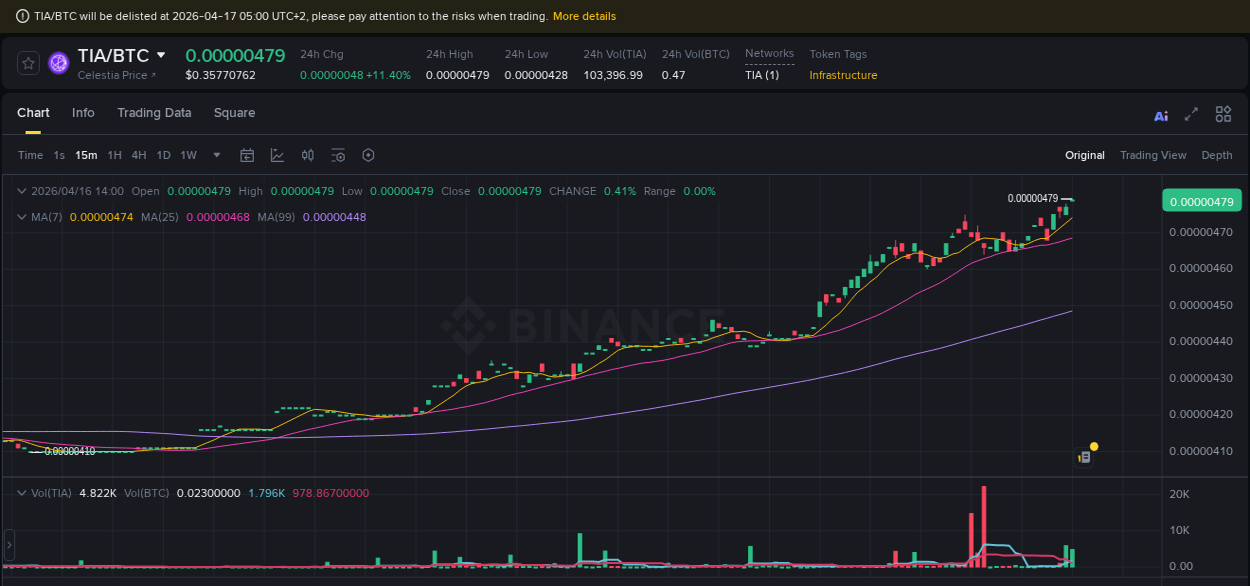Select the 15m interval

click(x=86, y=155)
